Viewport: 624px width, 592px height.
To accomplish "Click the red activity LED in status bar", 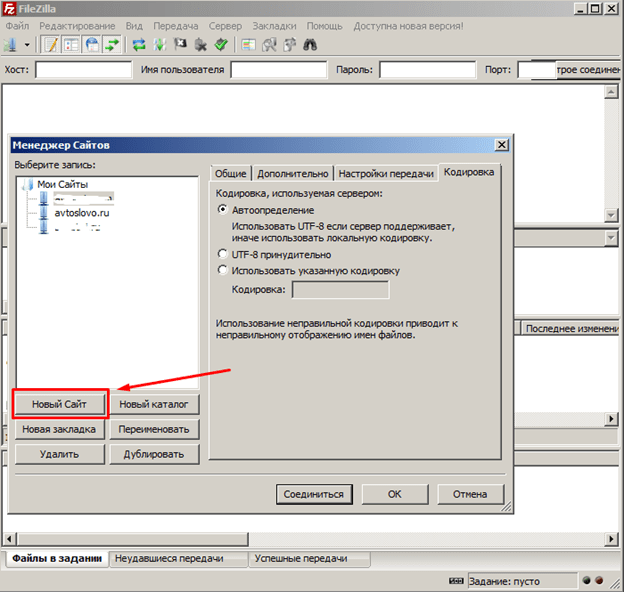I will [599, 580].
